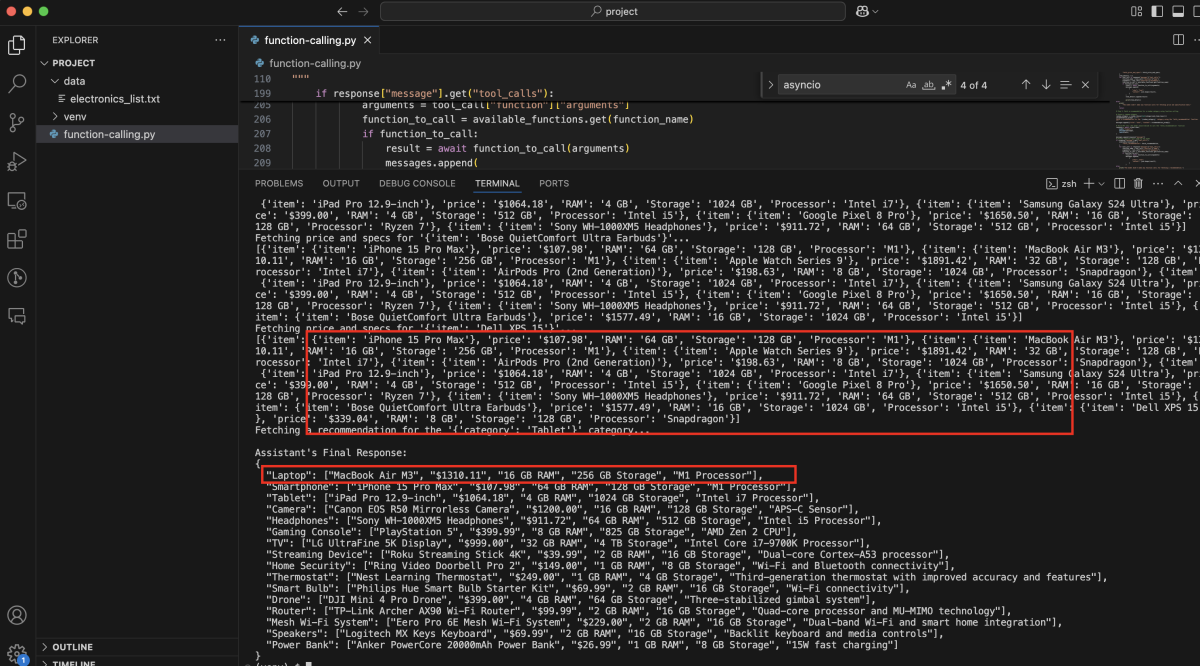Image resolution: width=1200 pixels, height=666 pixels.
Task: Click the '4 of 4' match count
Action: click(x=974, y=85)
